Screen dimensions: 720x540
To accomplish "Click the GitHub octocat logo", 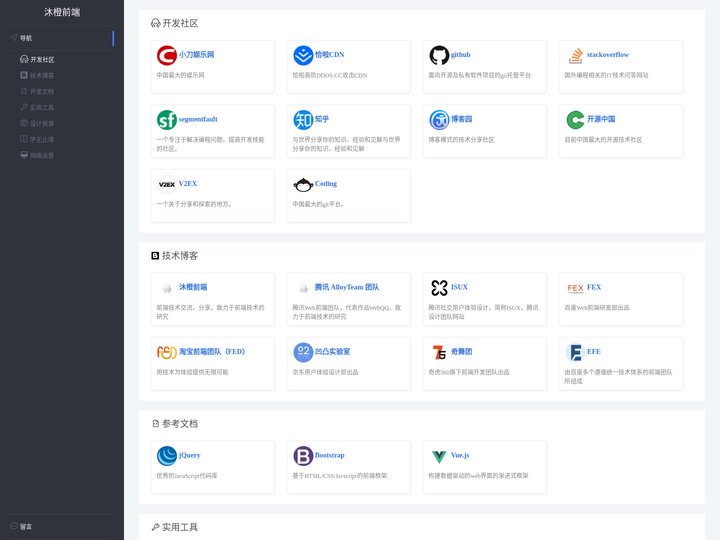I will 439,56.
